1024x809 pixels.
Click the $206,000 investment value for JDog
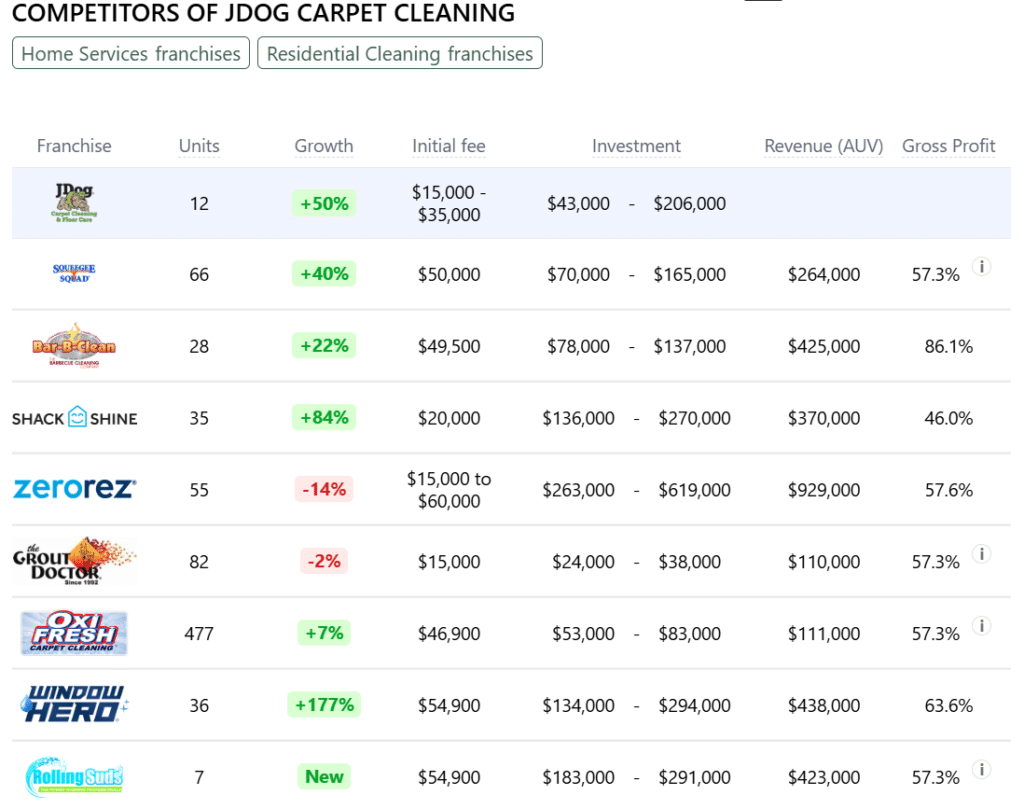click(690, 203)
